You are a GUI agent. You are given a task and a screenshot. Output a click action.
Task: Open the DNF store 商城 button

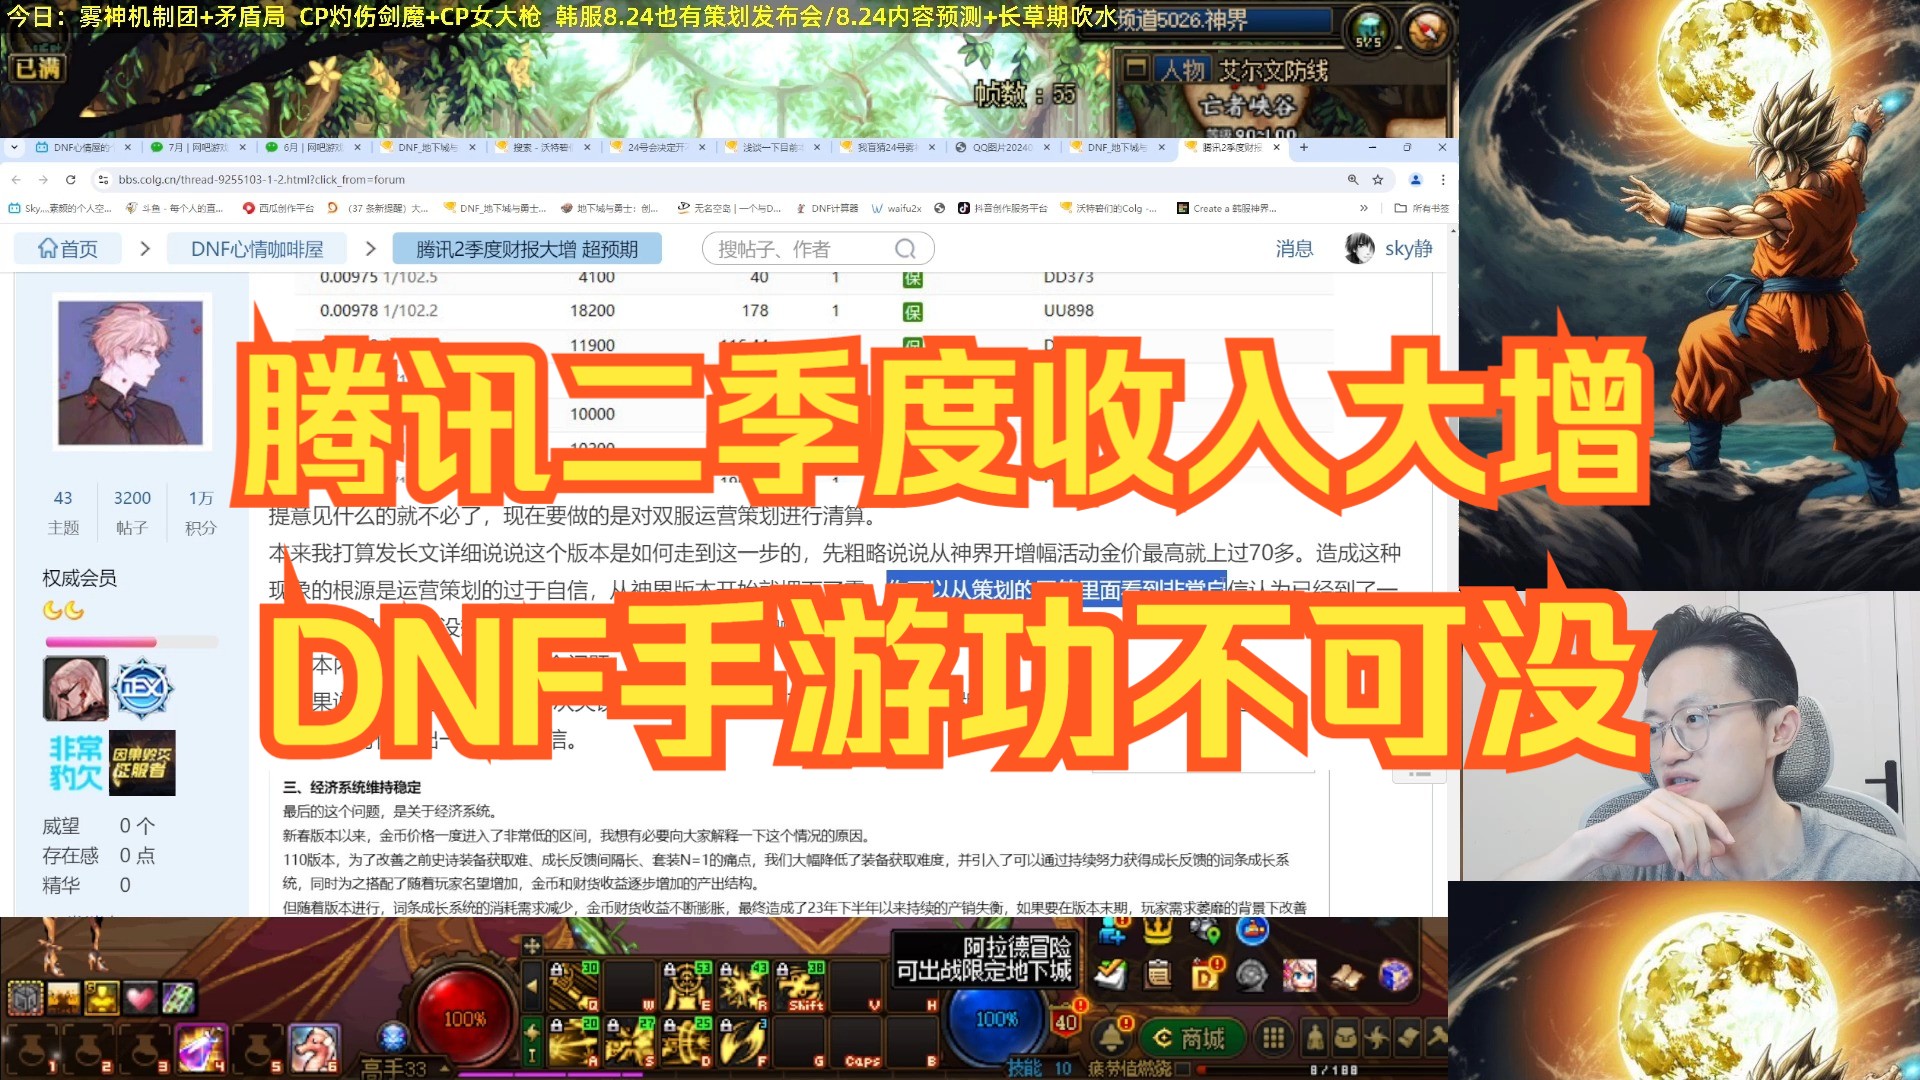tap(1192, 1038)
